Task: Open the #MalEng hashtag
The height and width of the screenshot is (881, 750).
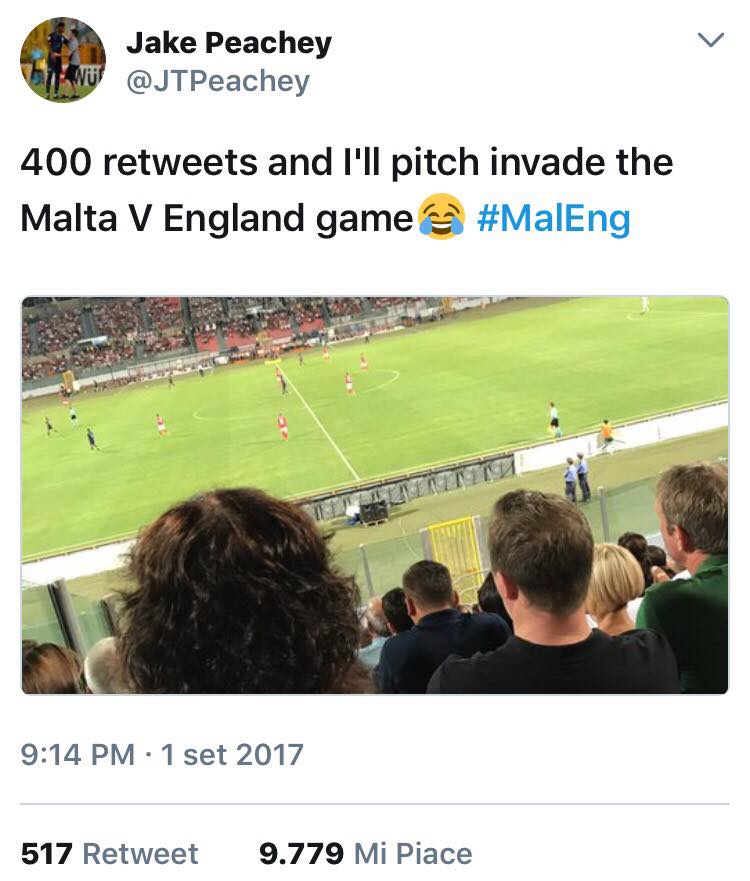Action: tap(553, 218)
